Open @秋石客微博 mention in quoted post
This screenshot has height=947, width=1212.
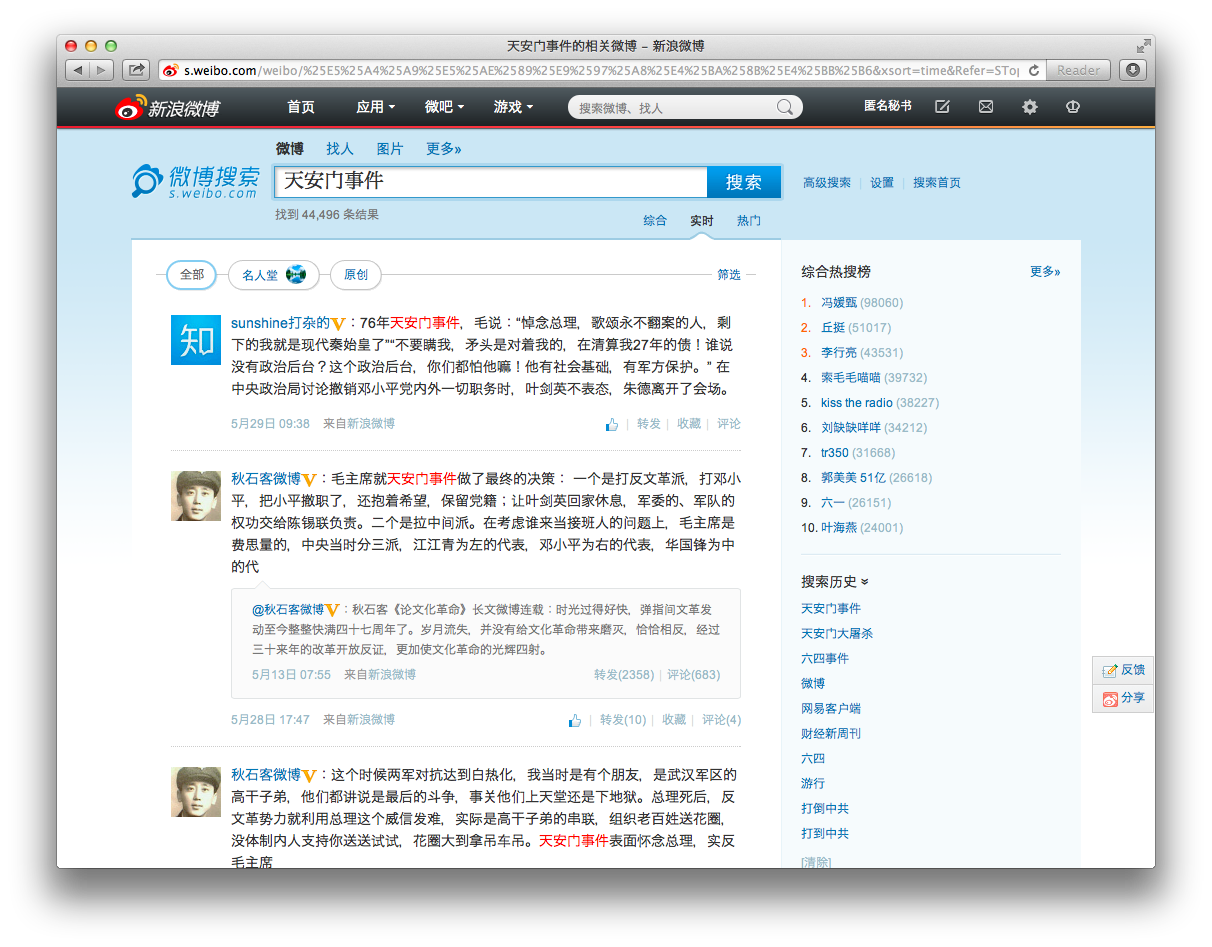(288, 609)
